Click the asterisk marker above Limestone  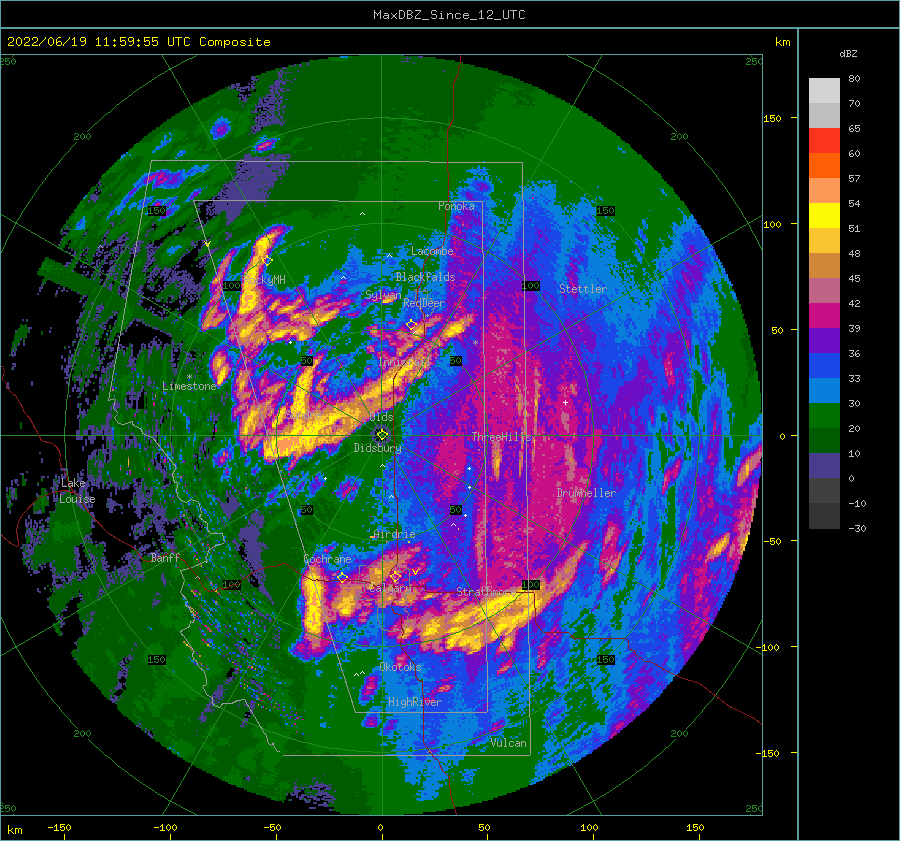[189, 377]
